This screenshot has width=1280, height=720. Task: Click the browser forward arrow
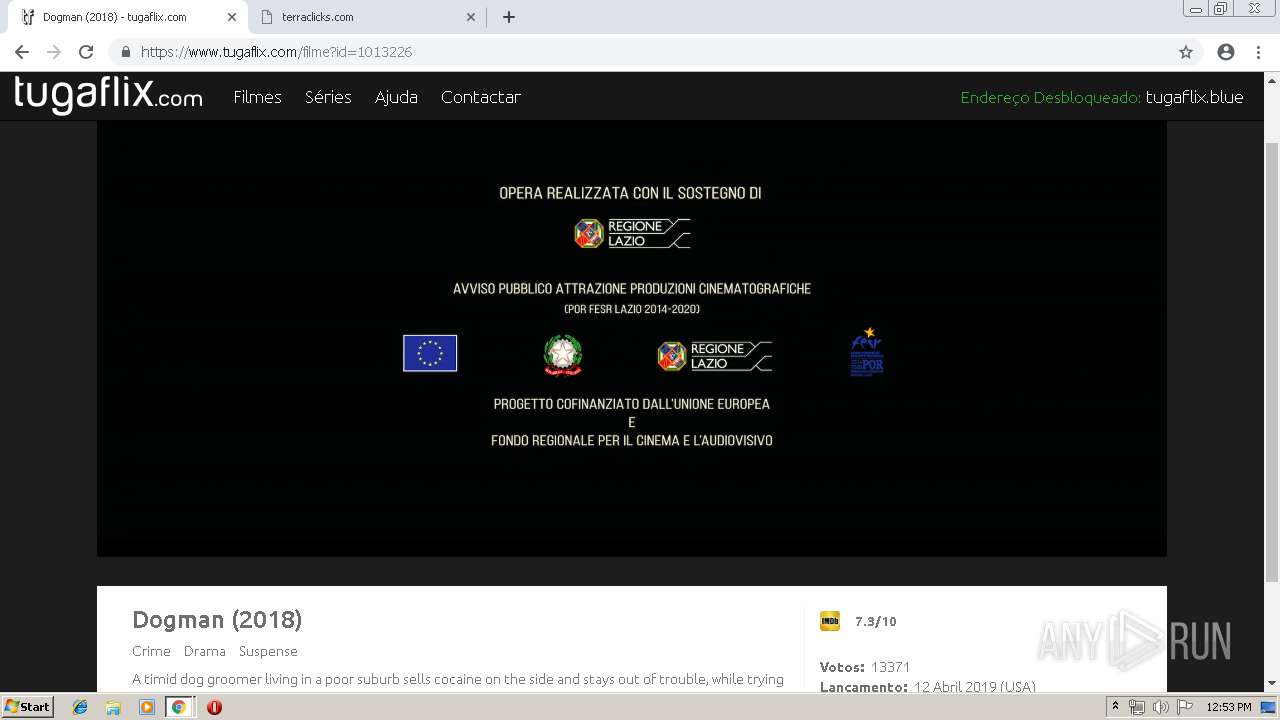[54, 52]
